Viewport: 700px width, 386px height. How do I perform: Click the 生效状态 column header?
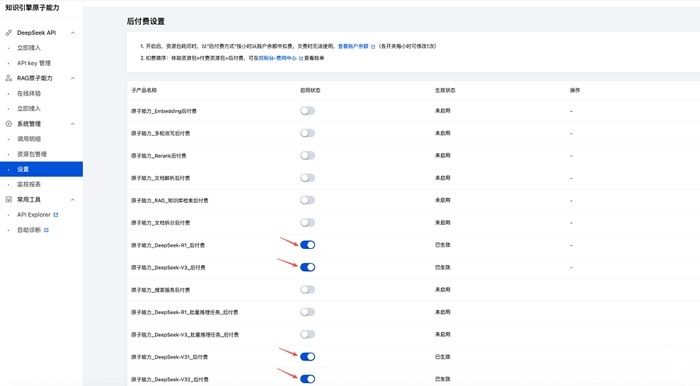[445, 90]
